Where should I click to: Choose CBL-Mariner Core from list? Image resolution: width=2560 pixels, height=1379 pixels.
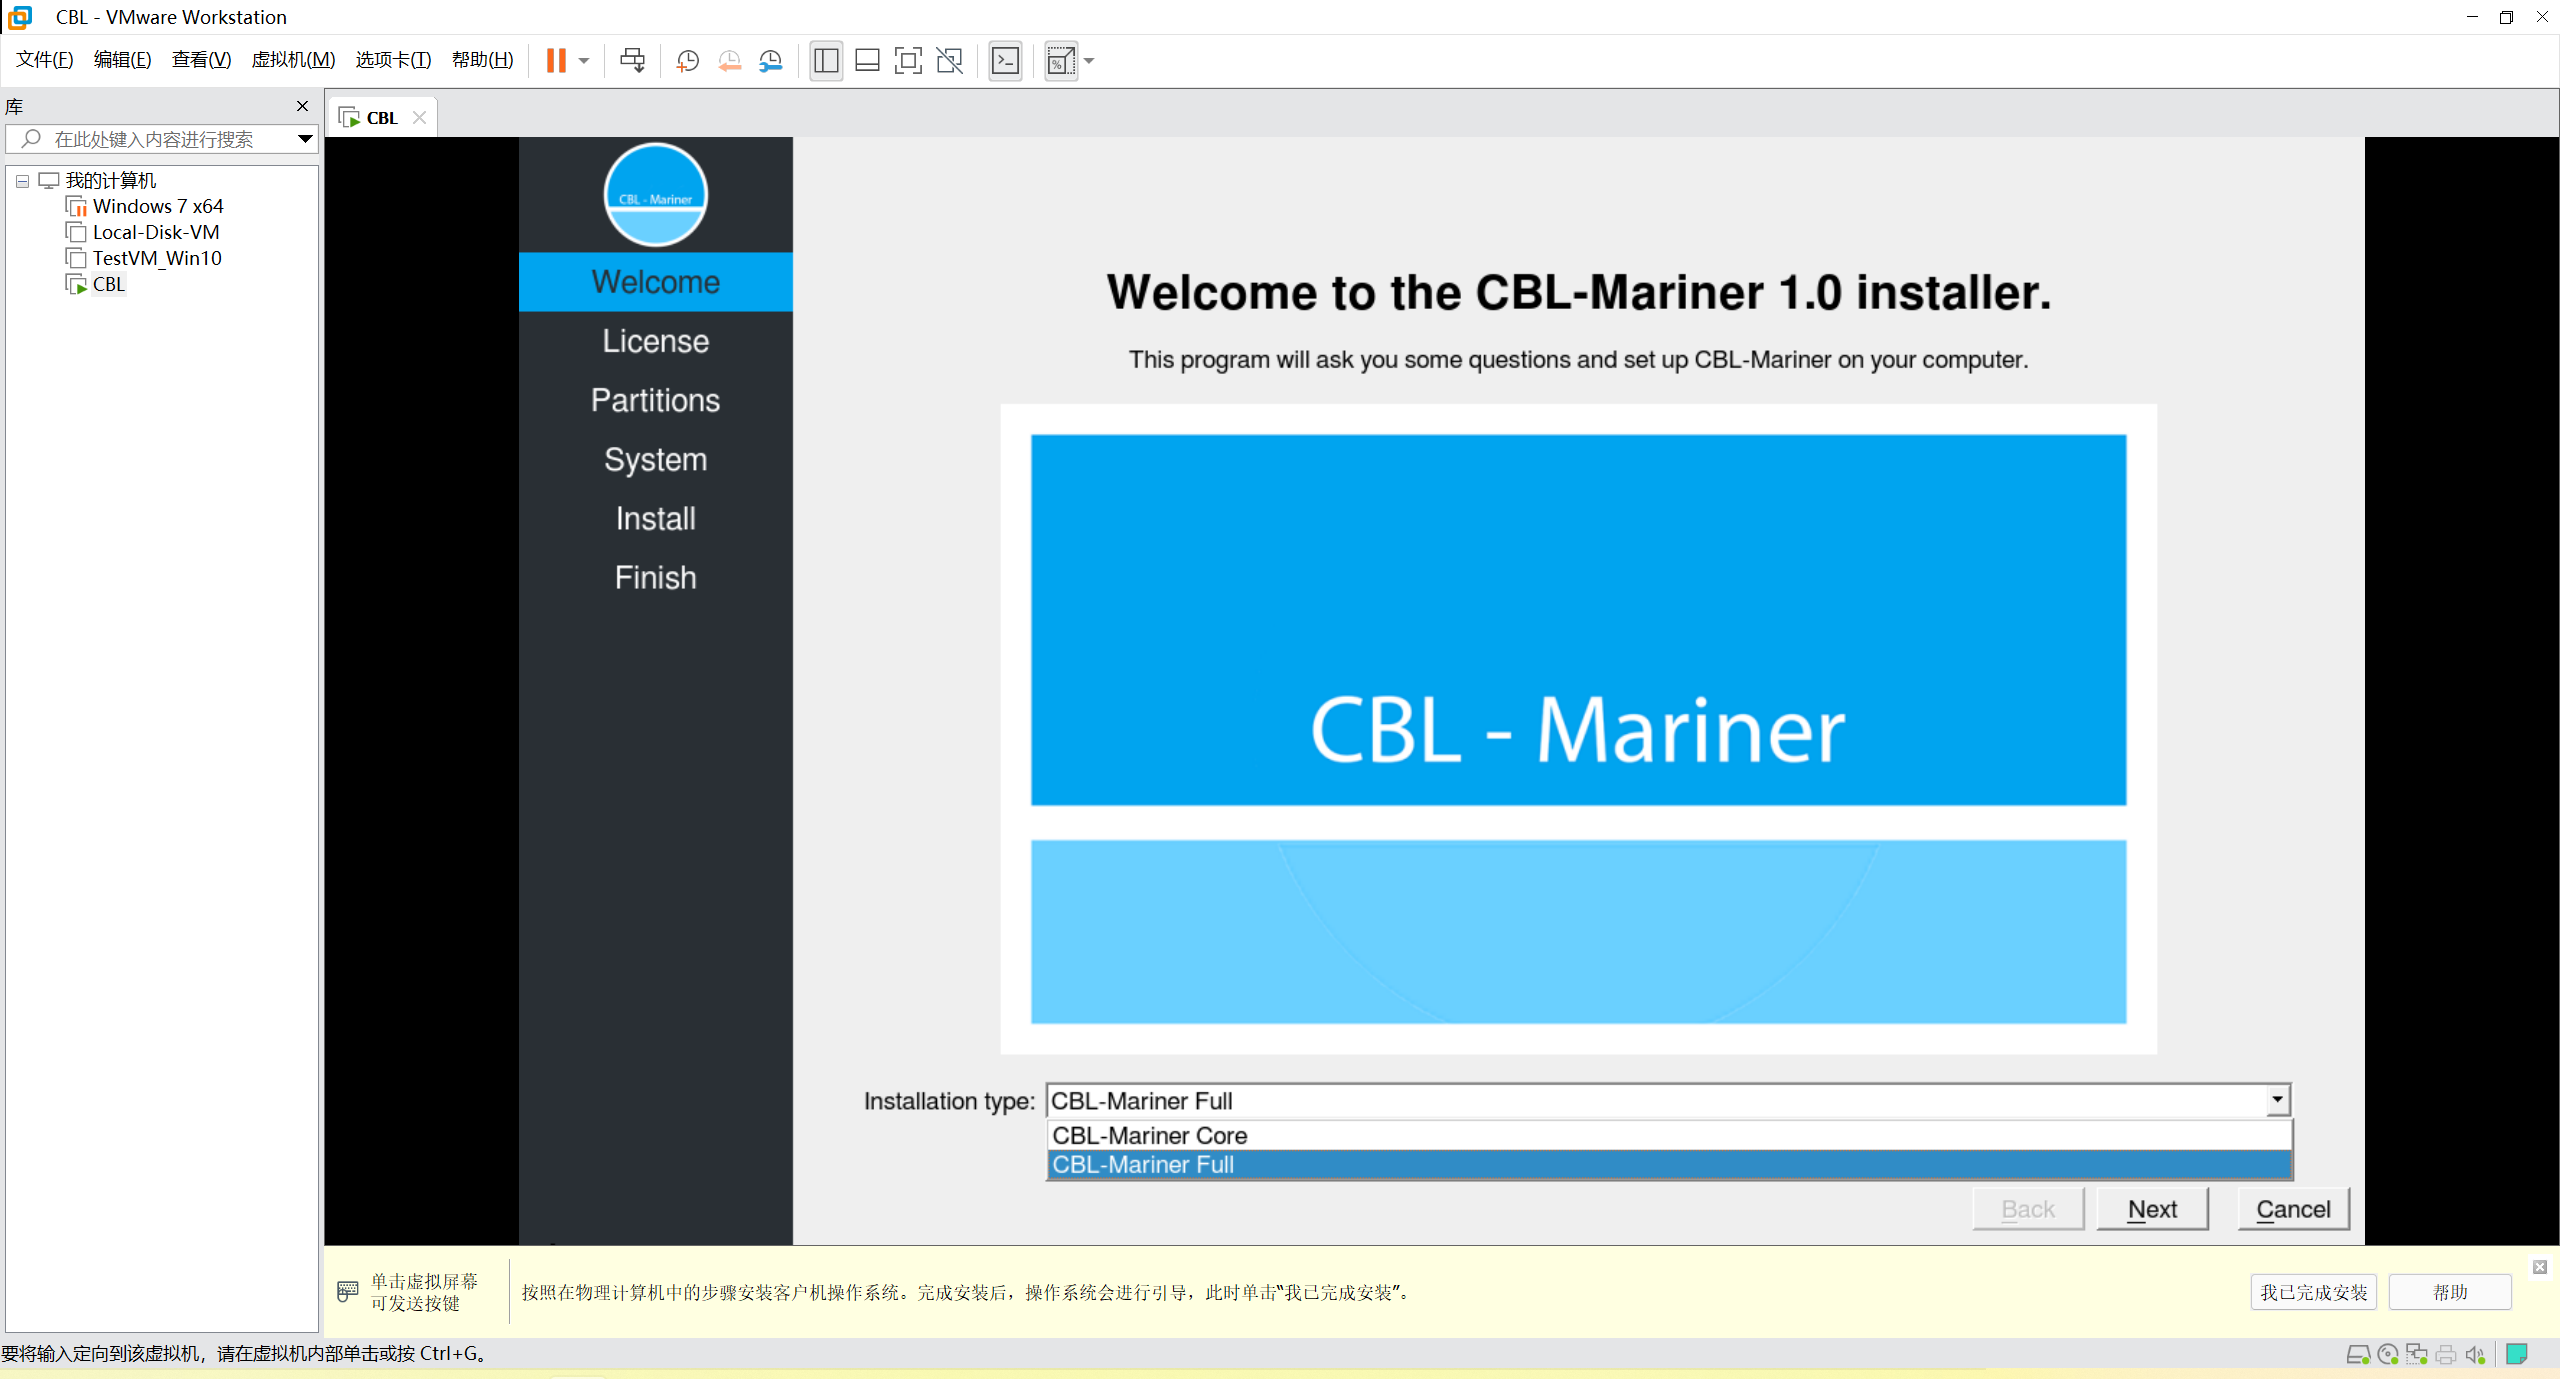(1150, 1135)
